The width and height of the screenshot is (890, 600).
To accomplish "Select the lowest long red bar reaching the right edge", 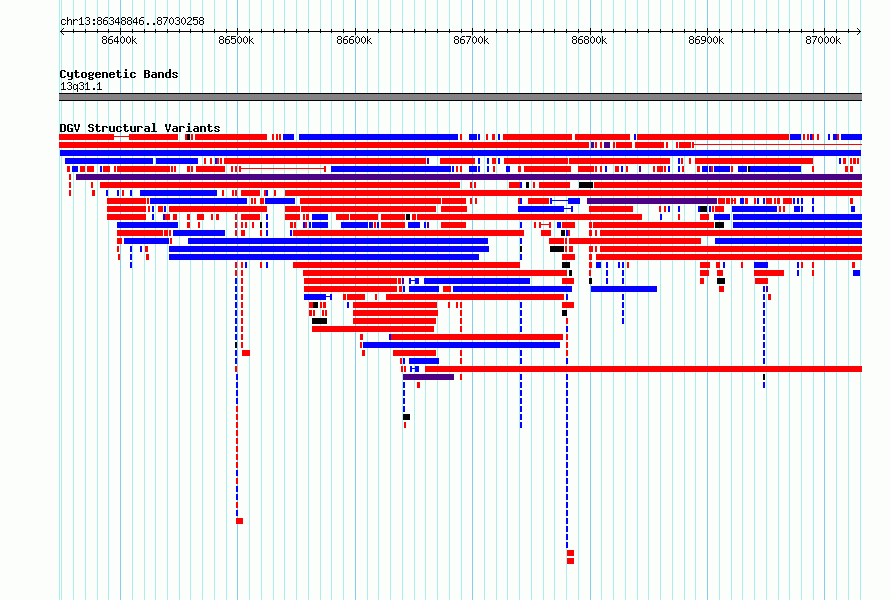I will coord(643,369).
